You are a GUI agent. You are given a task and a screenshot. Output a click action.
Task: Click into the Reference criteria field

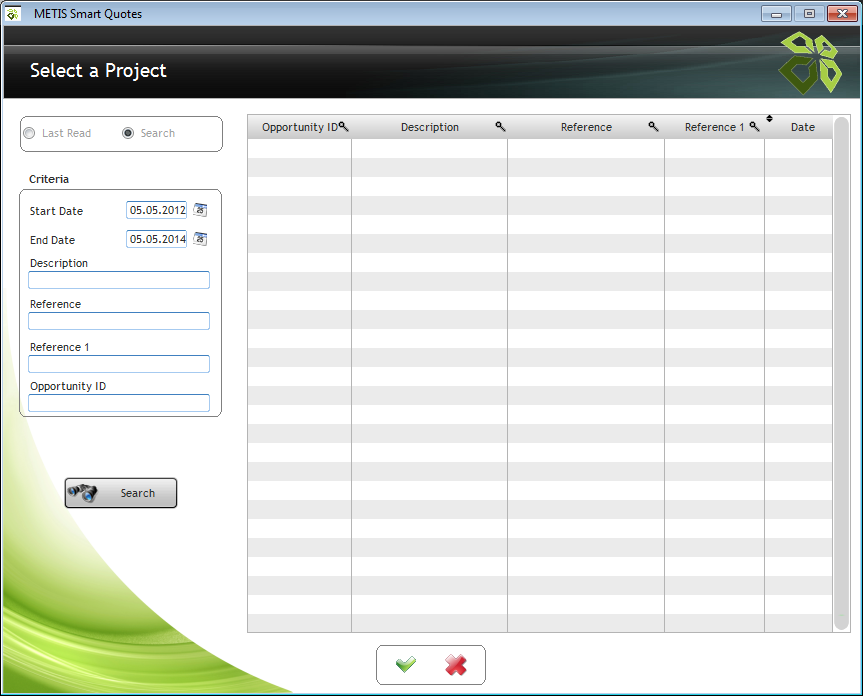pos(119,321)
